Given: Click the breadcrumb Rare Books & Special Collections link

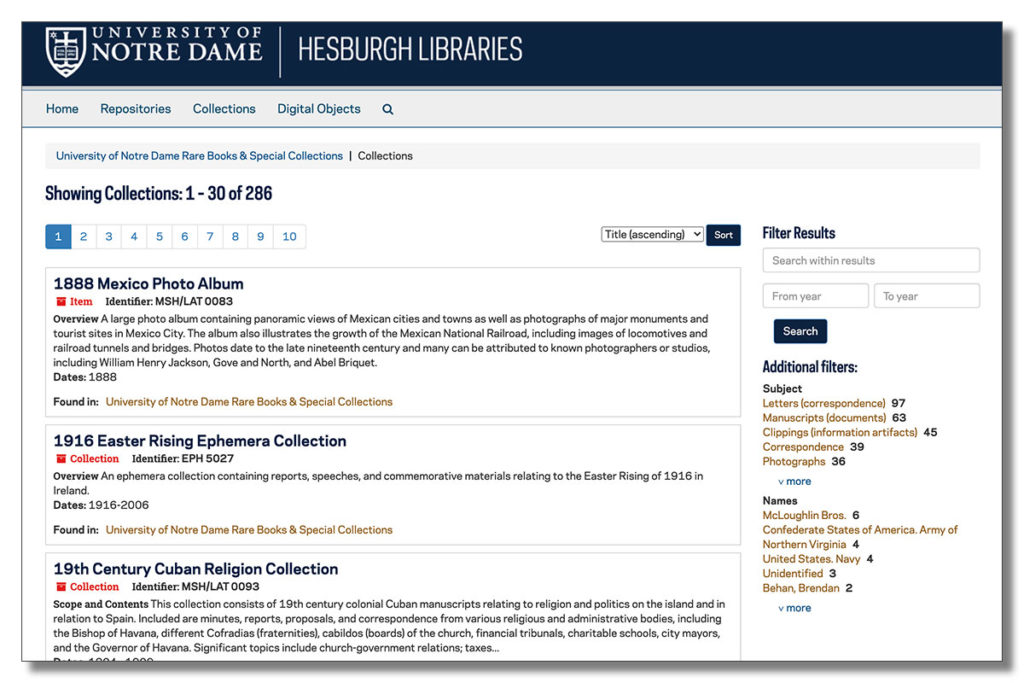Looking at the screenshot, I should pyautogui.click(x=199, y=156).
